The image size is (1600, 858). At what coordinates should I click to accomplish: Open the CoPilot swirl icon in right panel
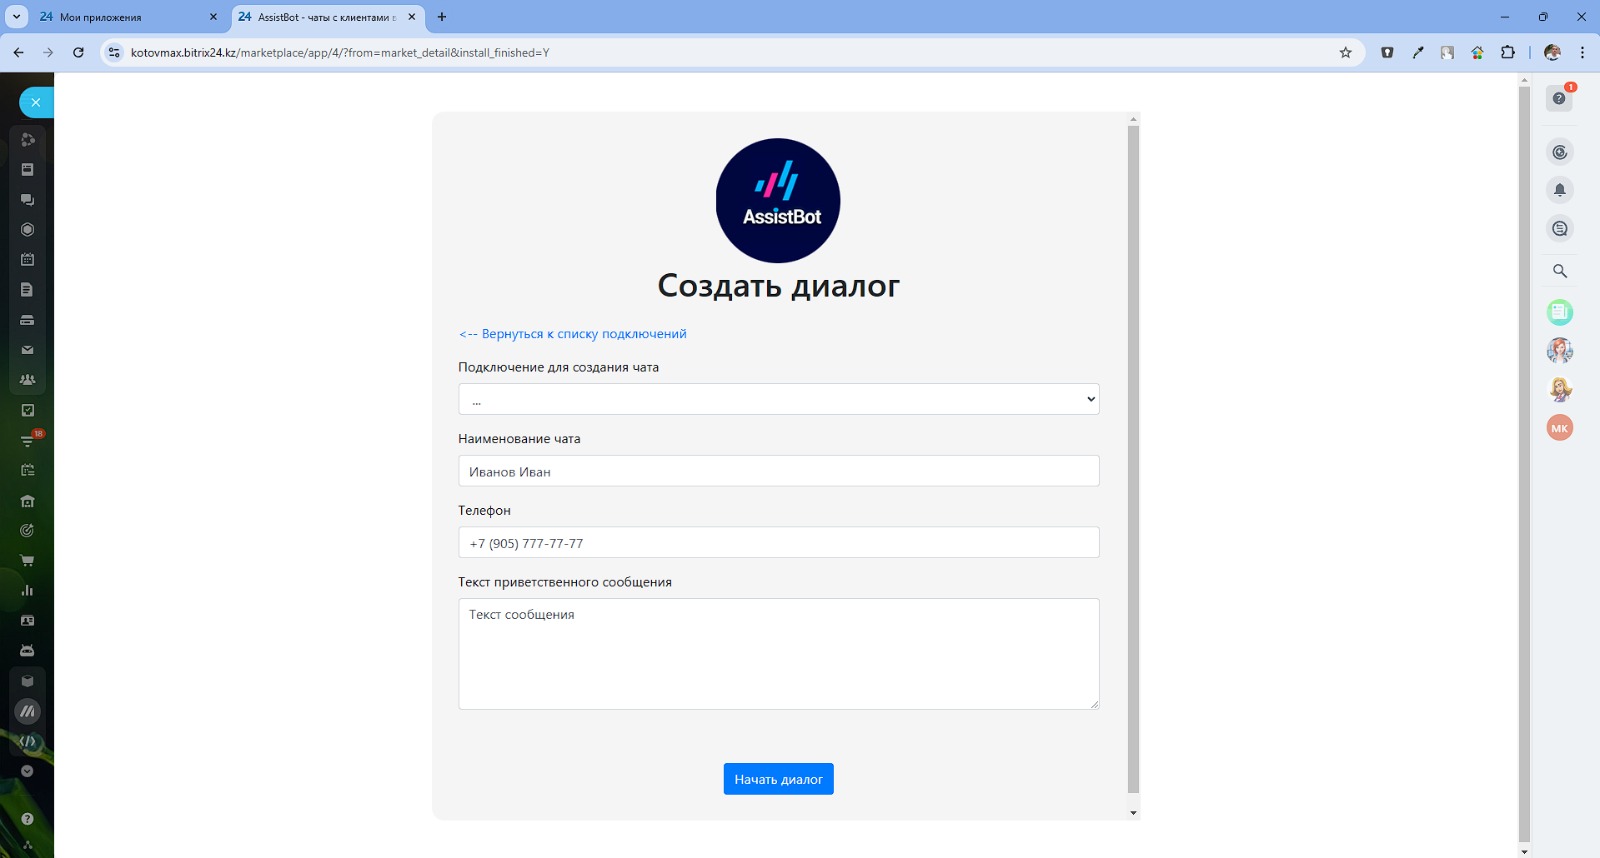pos(1560,152)
